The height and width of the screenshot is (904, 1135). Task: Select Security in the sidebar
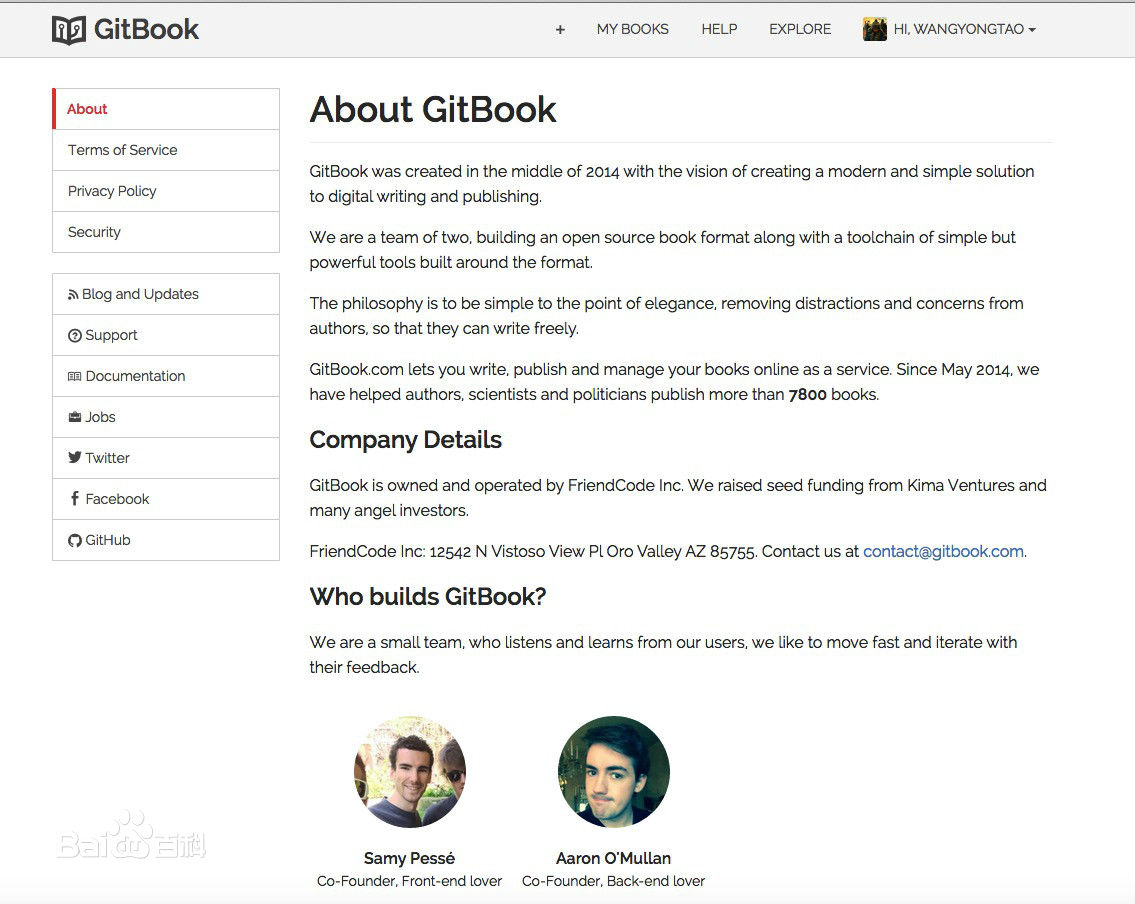[166, 232]
